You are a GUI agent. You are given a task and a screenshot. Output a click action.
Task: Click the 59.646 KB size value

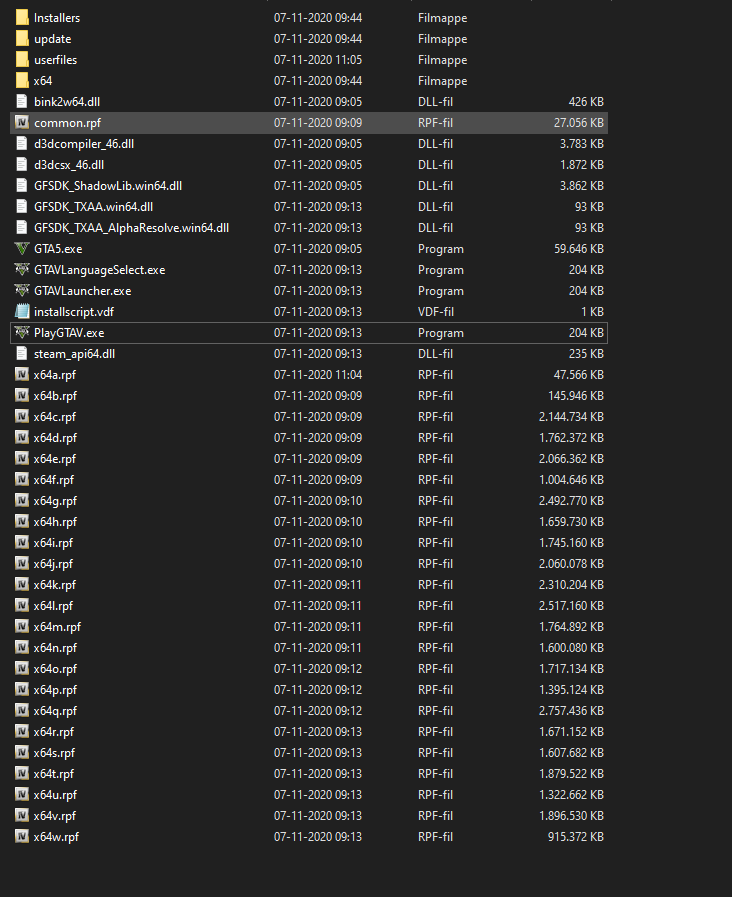click(579, 249)
